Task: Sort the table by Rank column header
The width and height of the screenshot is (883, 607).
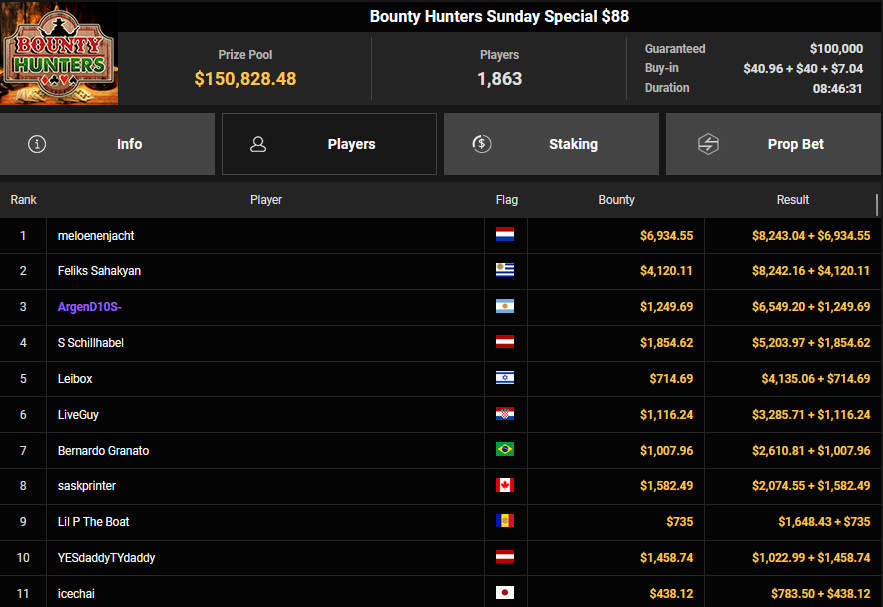Action: point(23,200)
